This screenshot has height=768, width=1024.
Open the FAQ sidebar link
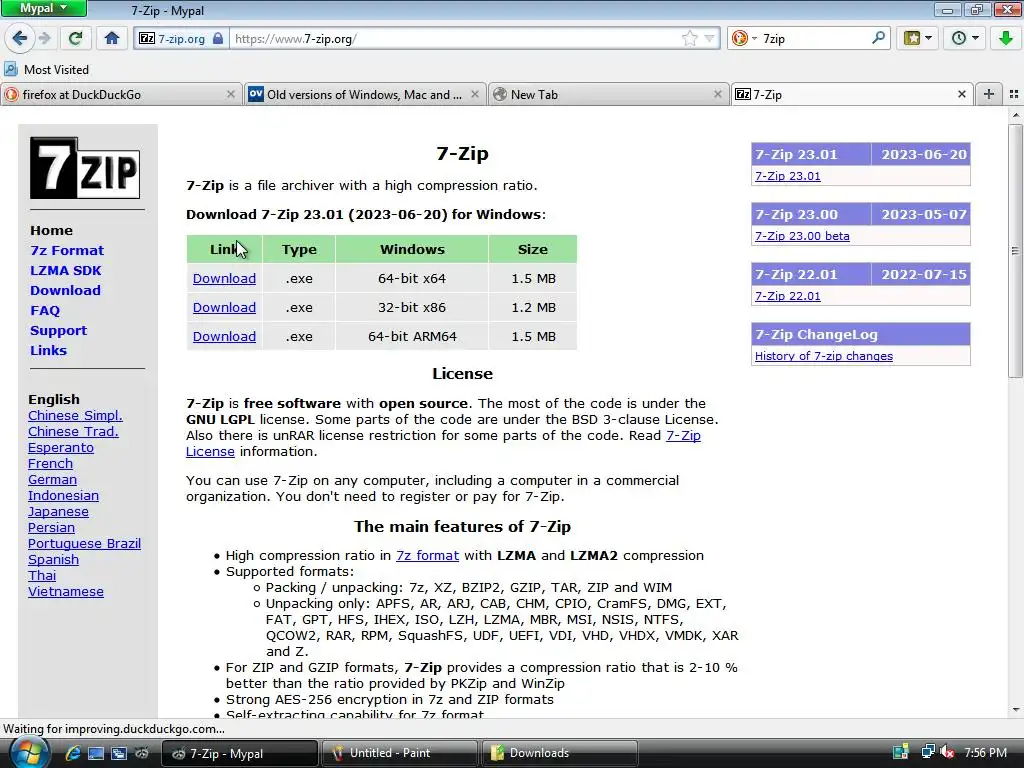44,310
